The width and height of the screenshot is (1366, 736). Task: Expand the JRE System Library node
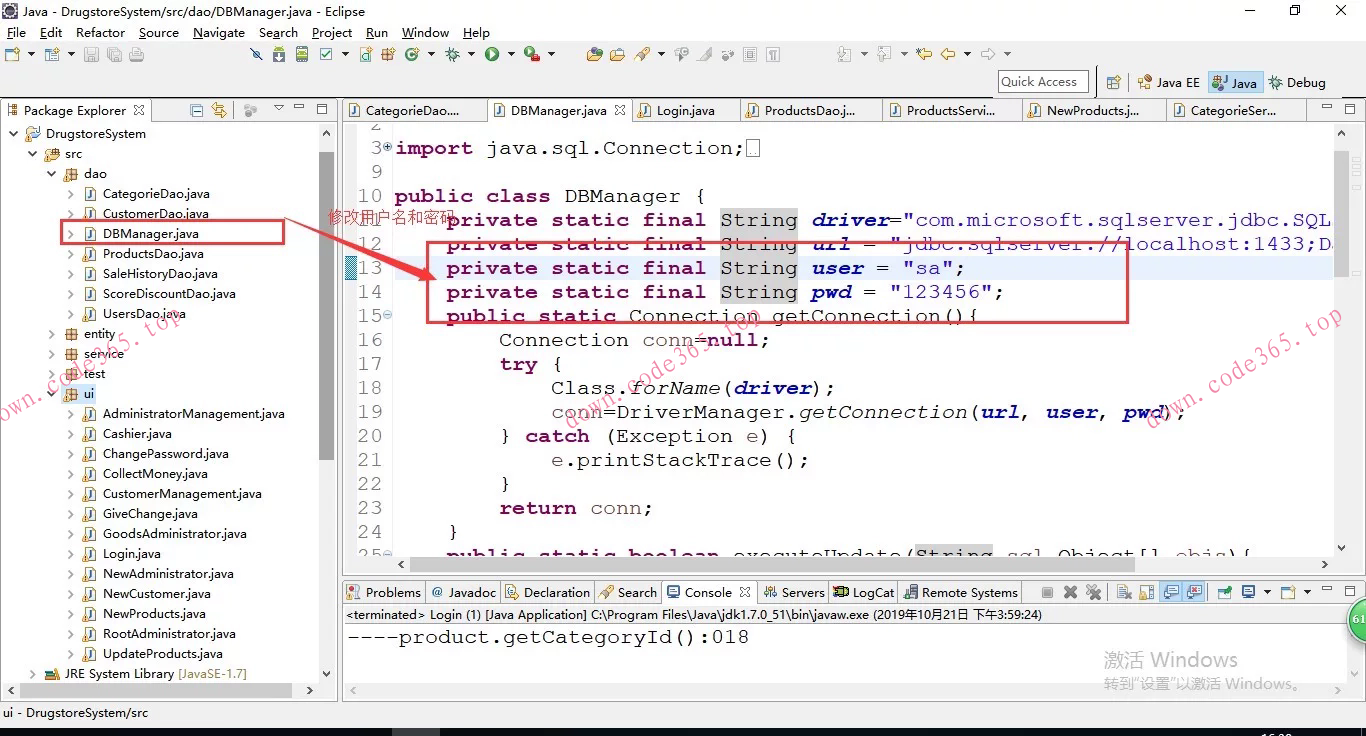coord(33,674)
